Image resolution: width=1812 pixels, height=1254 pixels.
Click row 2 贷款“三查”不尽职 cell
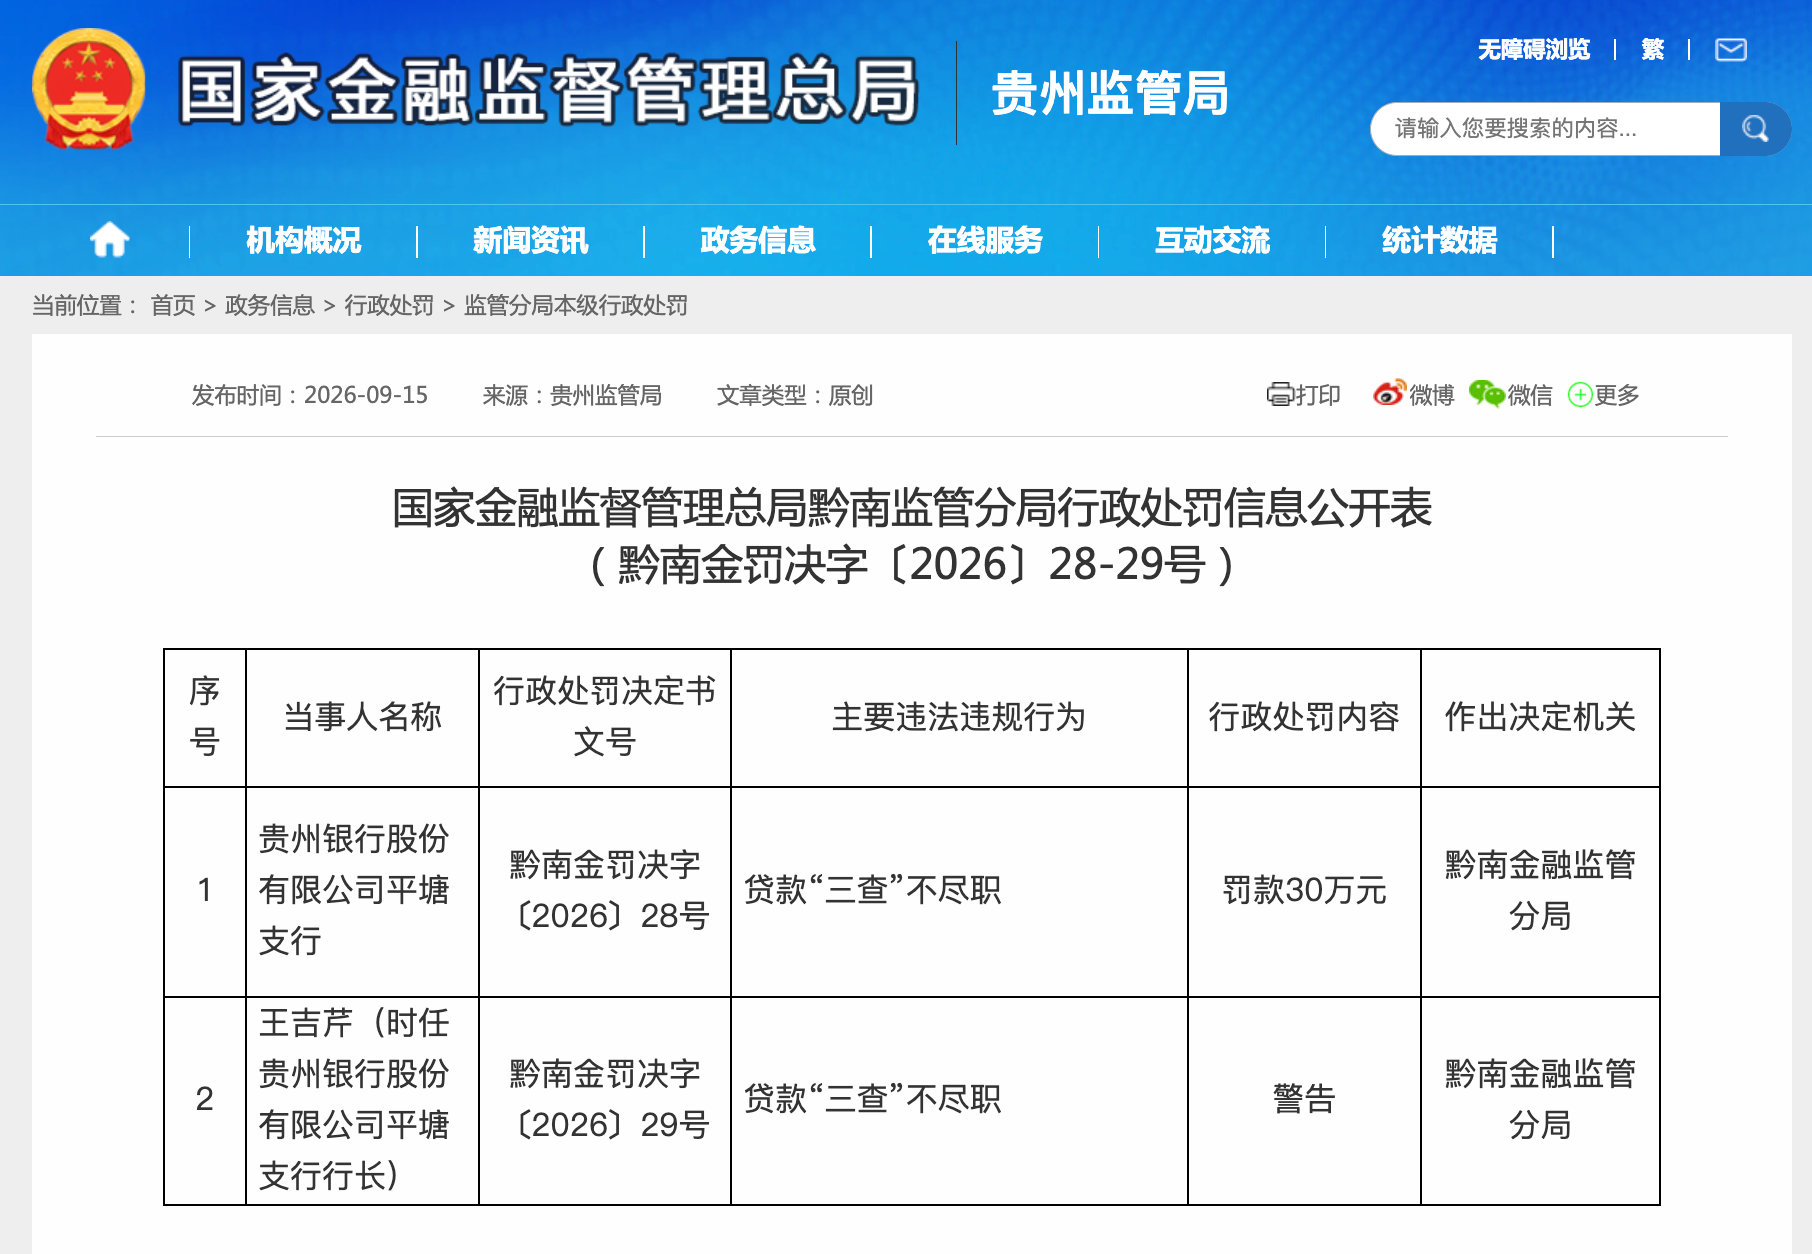click(x=959, y=1099)
